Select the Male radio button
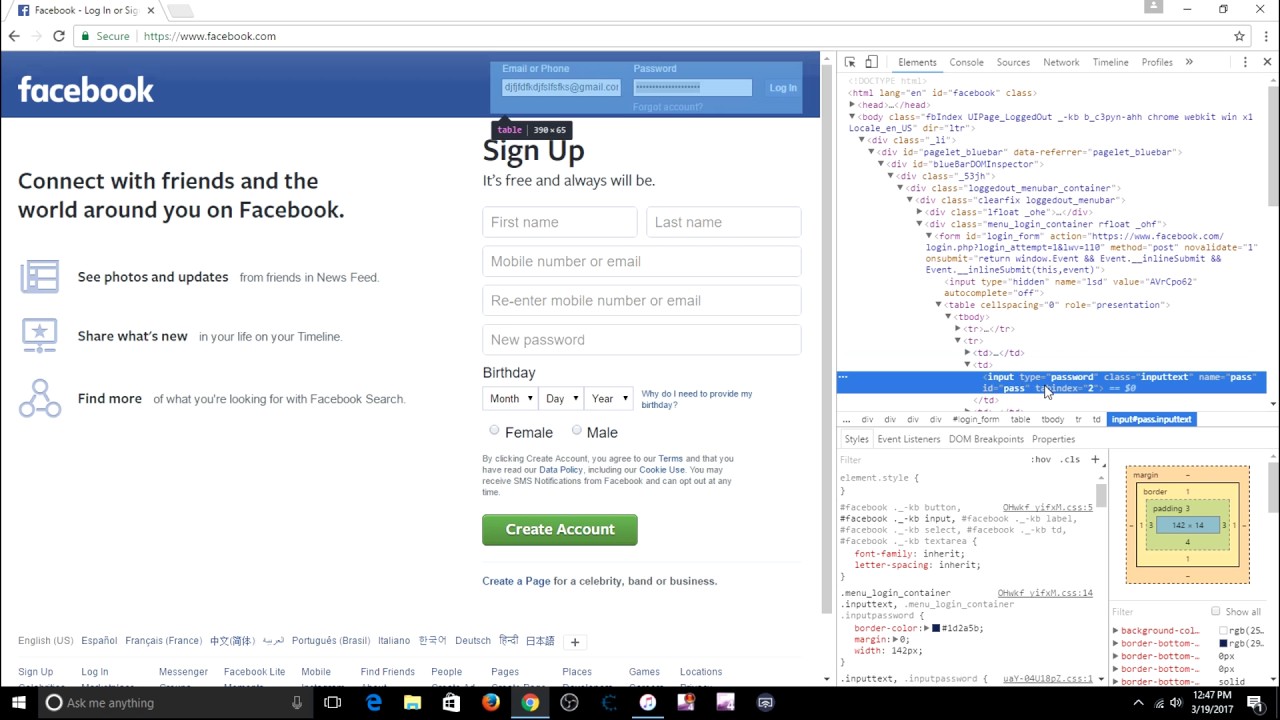Image resolution: width=1280 pixels, height=720 pixels. click(x=577, y=430)
